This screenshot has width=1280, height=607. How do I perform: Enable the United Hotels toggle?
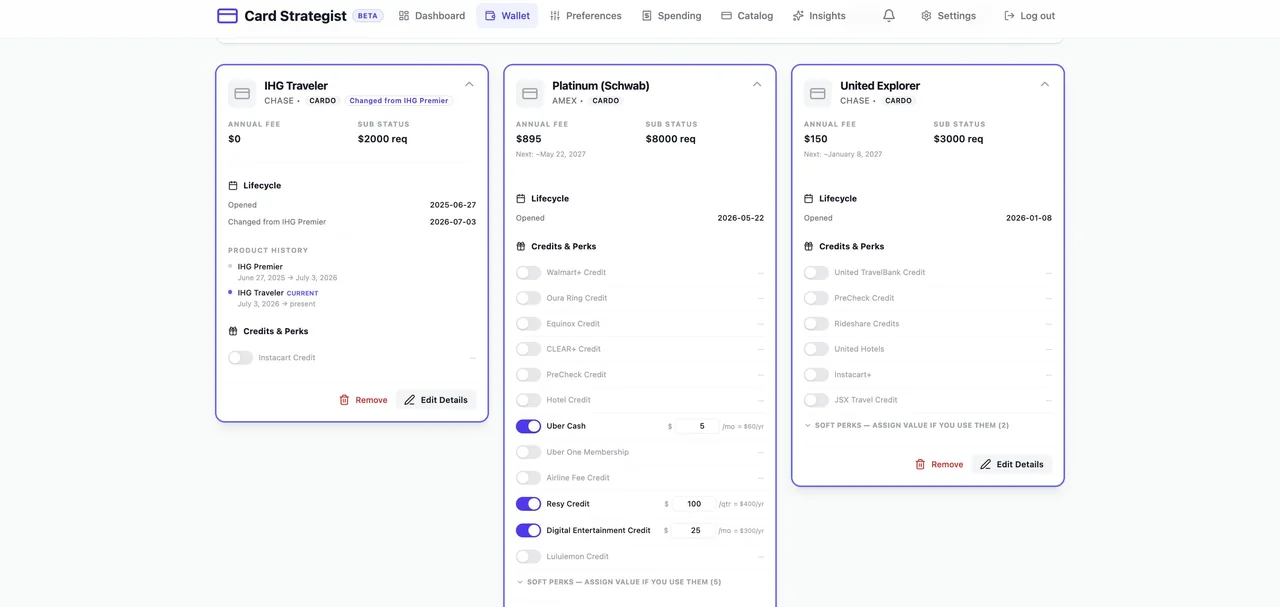coord(817,349)
